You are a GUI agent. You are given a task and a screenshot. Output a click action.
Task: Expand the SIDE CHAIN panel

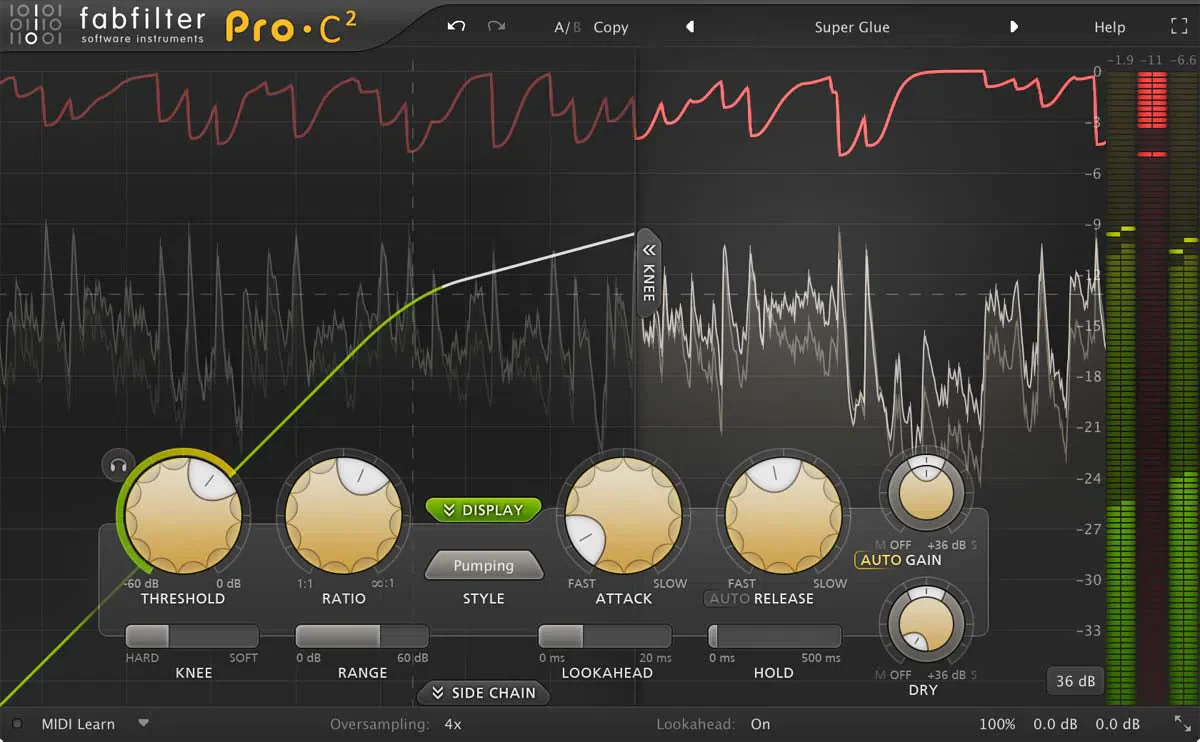coord(483,693)
